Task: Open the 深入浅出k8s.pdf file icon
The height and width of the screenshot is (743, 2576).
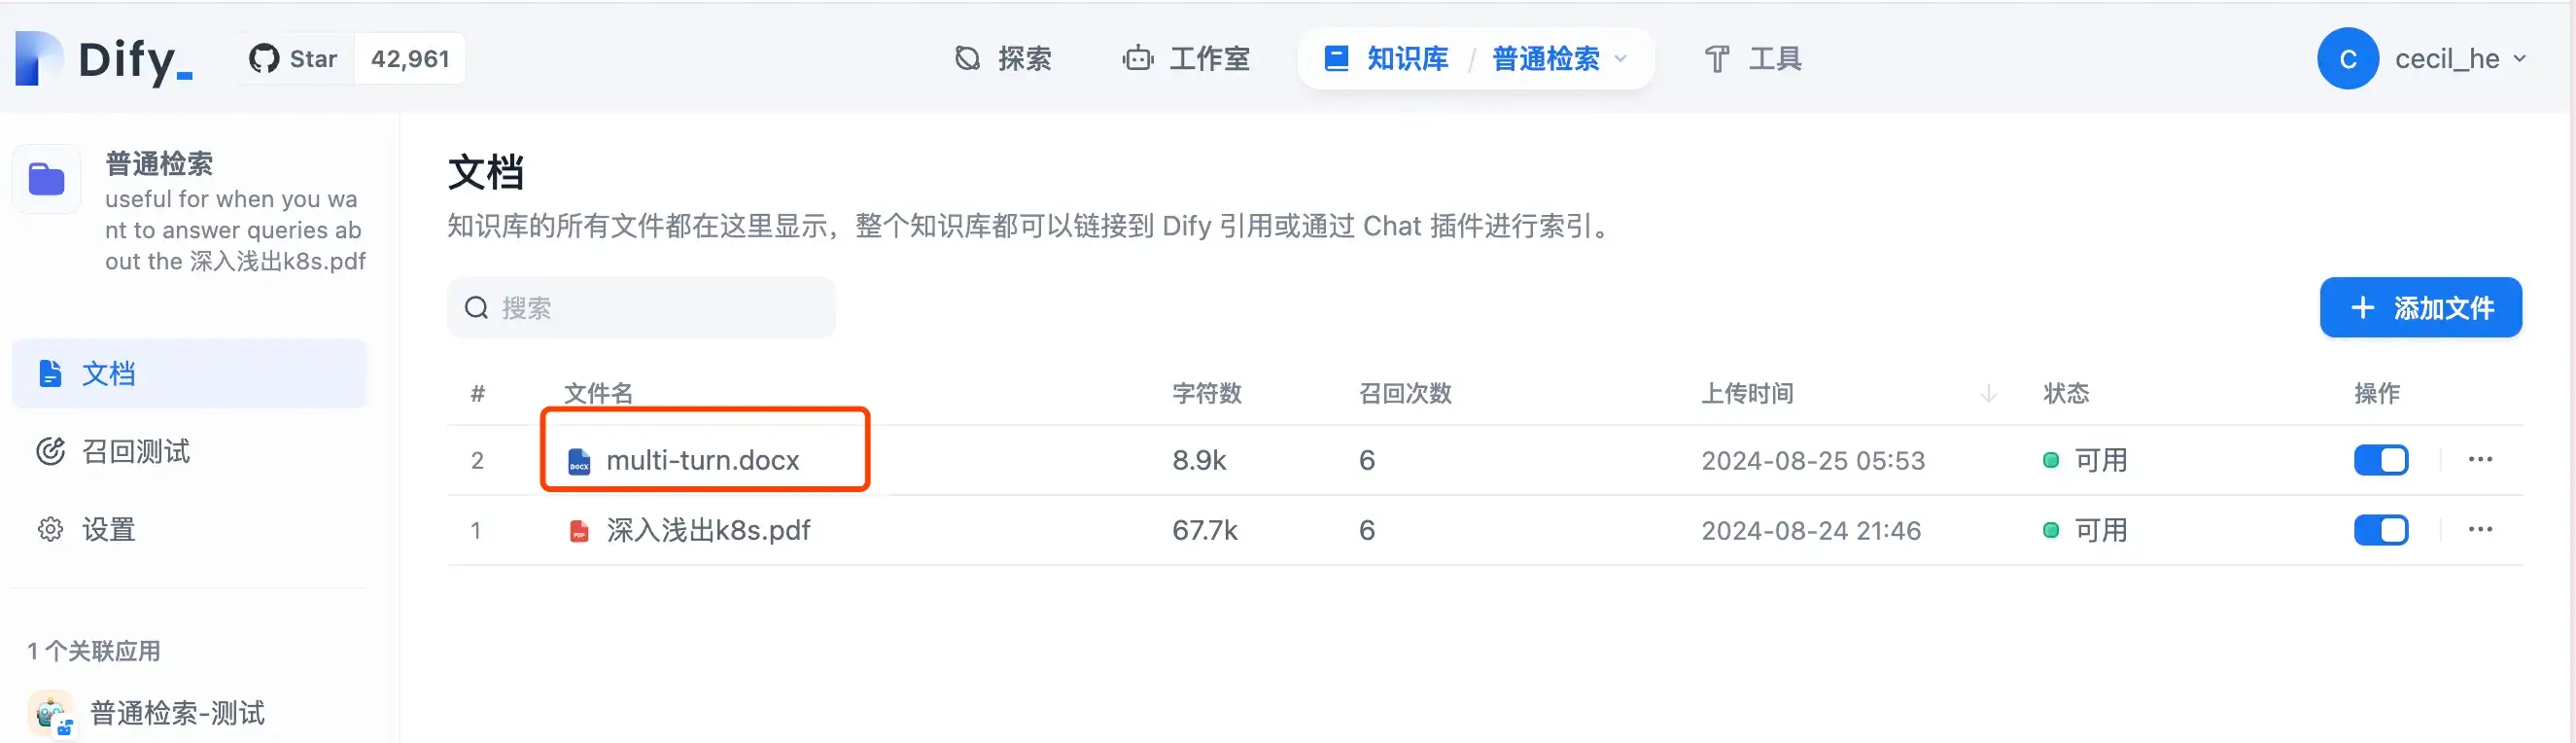Action: (579, 531)
